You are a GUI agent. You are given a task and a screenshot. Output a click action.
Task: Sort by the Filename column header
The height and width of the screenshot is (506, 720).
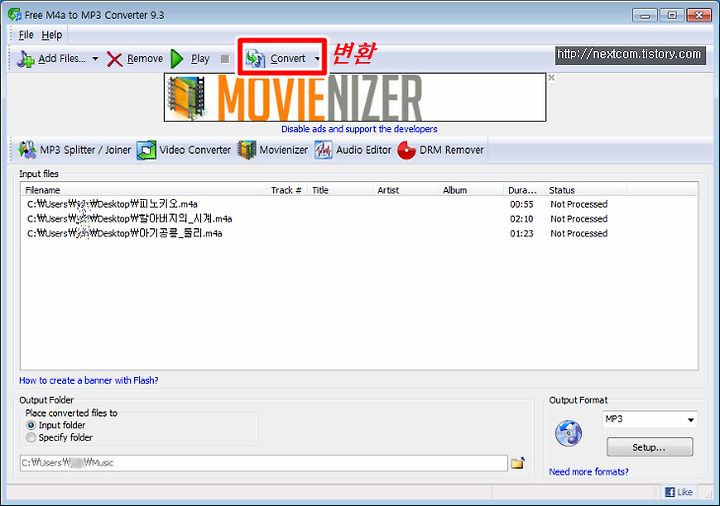tap(144, 190)
